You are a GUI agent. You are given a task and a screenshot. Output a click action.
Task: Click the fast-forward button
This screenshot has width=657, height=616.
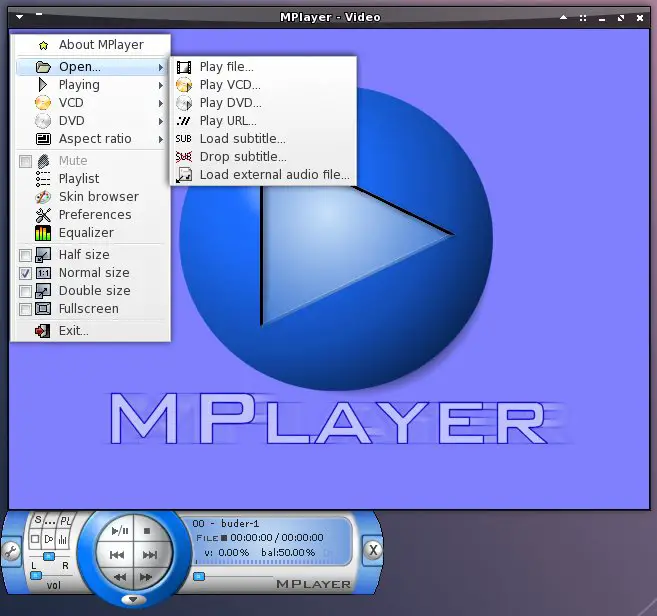[x=146, y=577]
